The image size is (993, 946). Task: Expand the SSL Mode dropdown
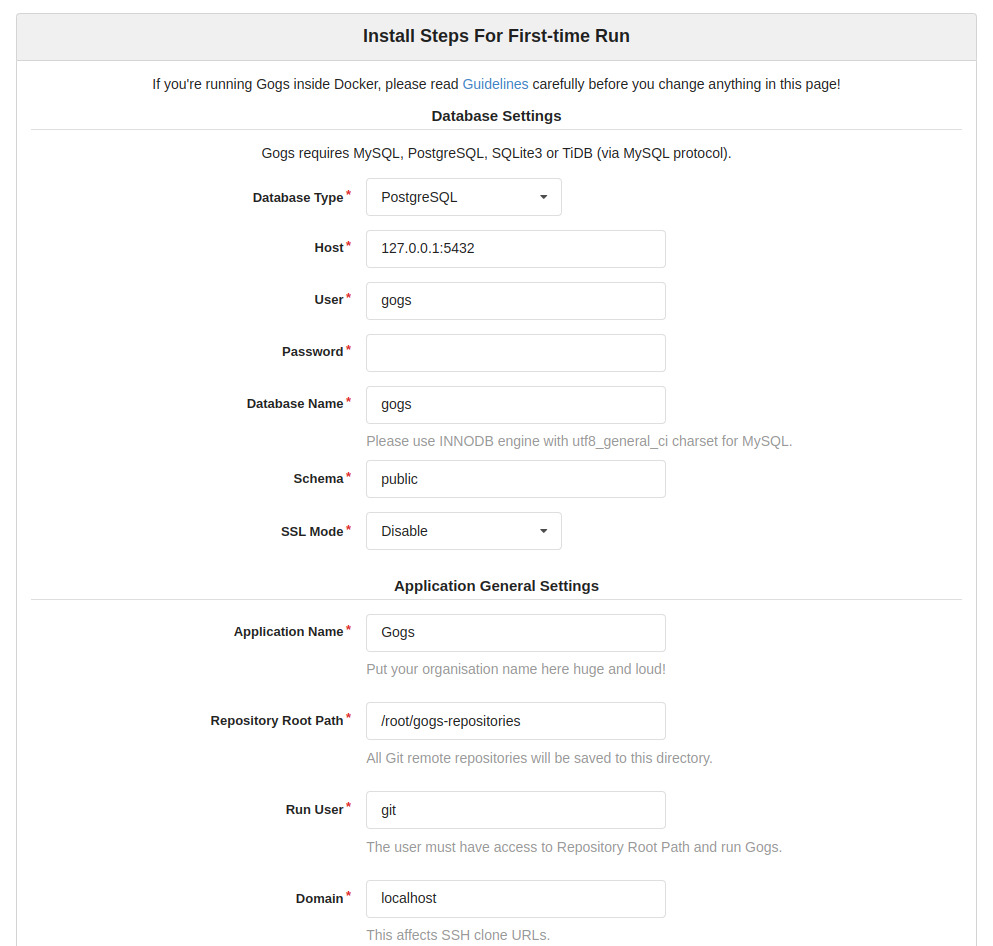click(464, 531)
